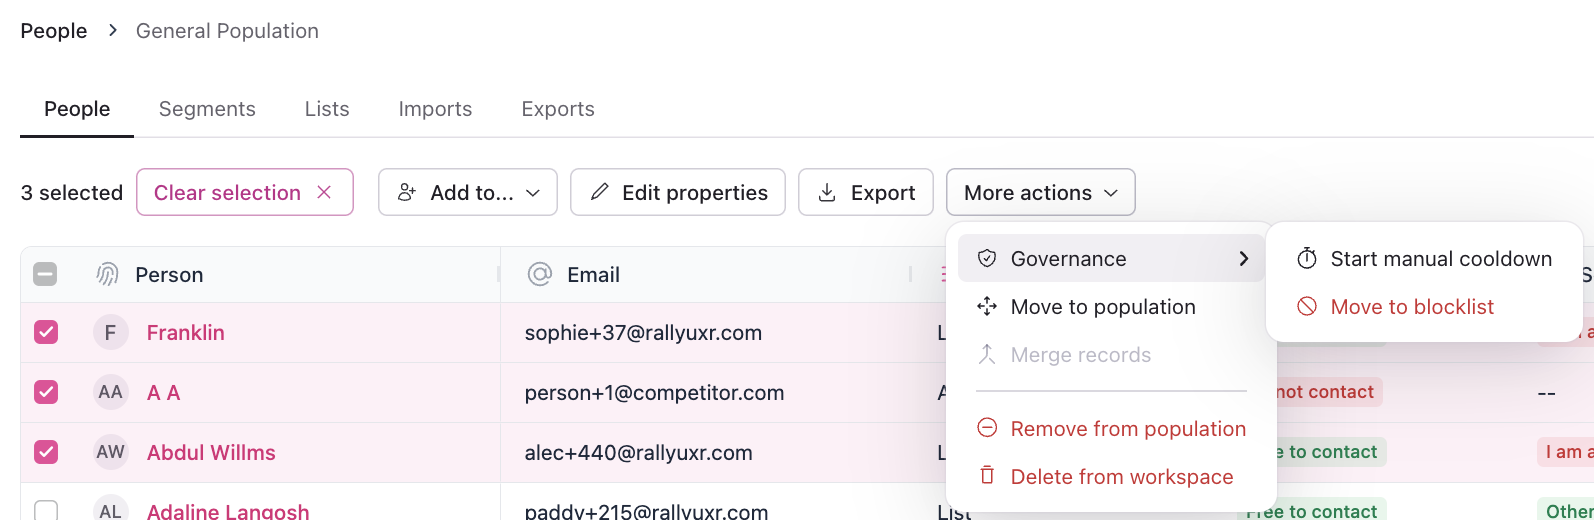The width and height of the screenshot is (1594, 520).
Task: Deselect the Abdul Willms row checkbox
Action: point(46,452)
